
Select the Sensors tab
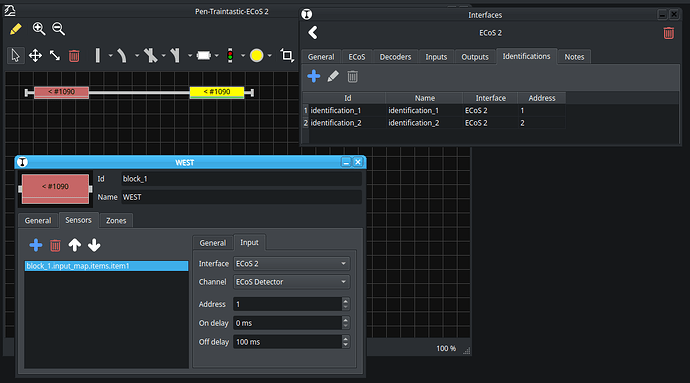point(78,220)
